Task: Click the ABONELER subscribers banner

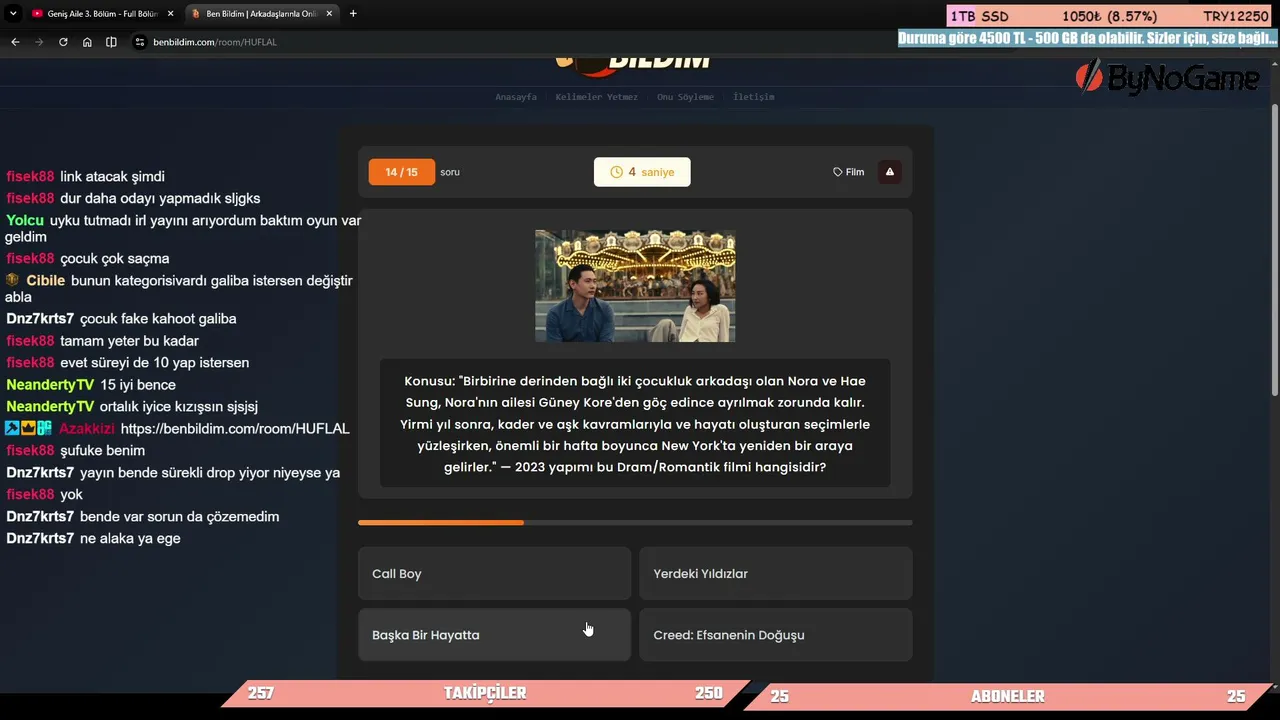Action: click(1008, 696)
